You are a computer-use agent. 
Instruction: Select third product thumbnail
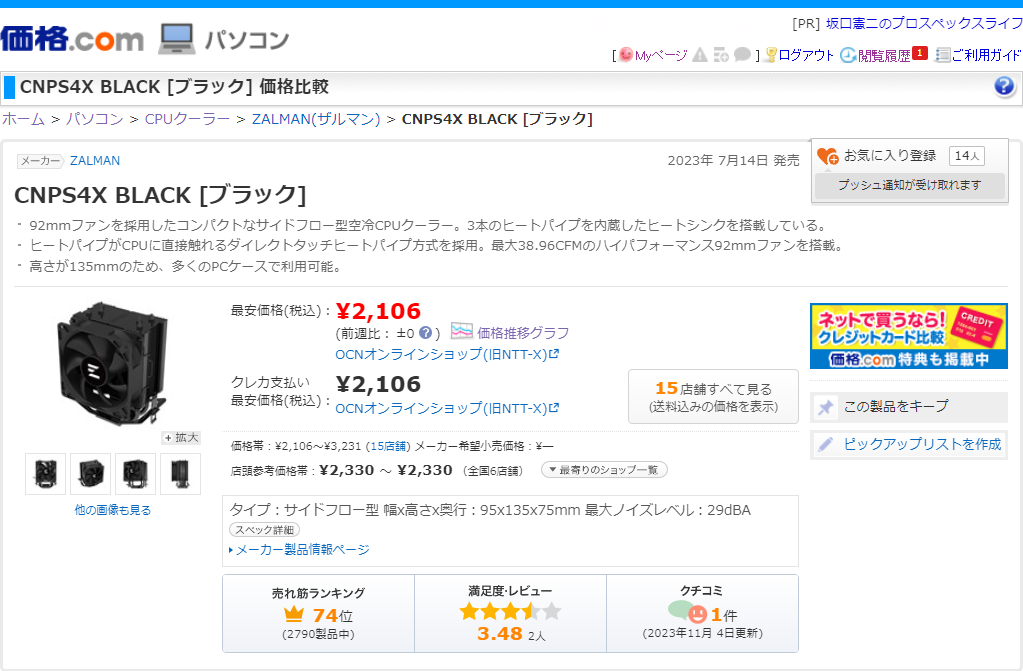(136, 474)
